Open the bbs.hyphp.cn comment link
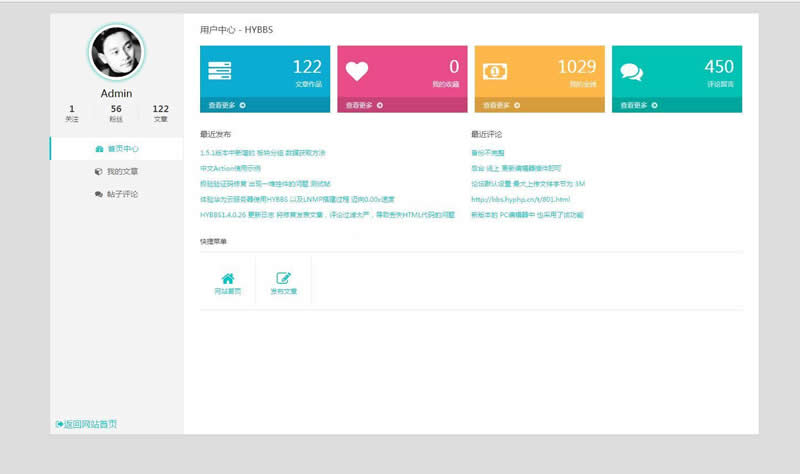This screenshot has height=474, width=800. pos(520,200)
